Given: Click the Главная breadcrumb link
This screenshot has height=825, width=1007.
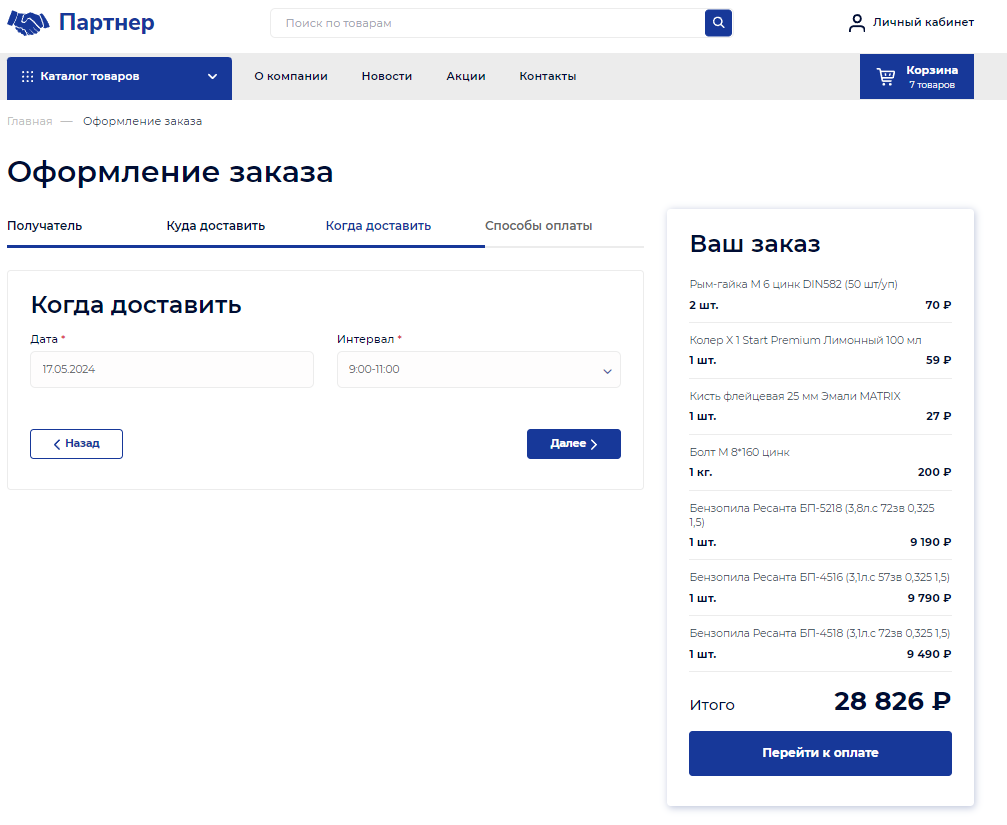Looking at the screenshot, I should 29,122.
